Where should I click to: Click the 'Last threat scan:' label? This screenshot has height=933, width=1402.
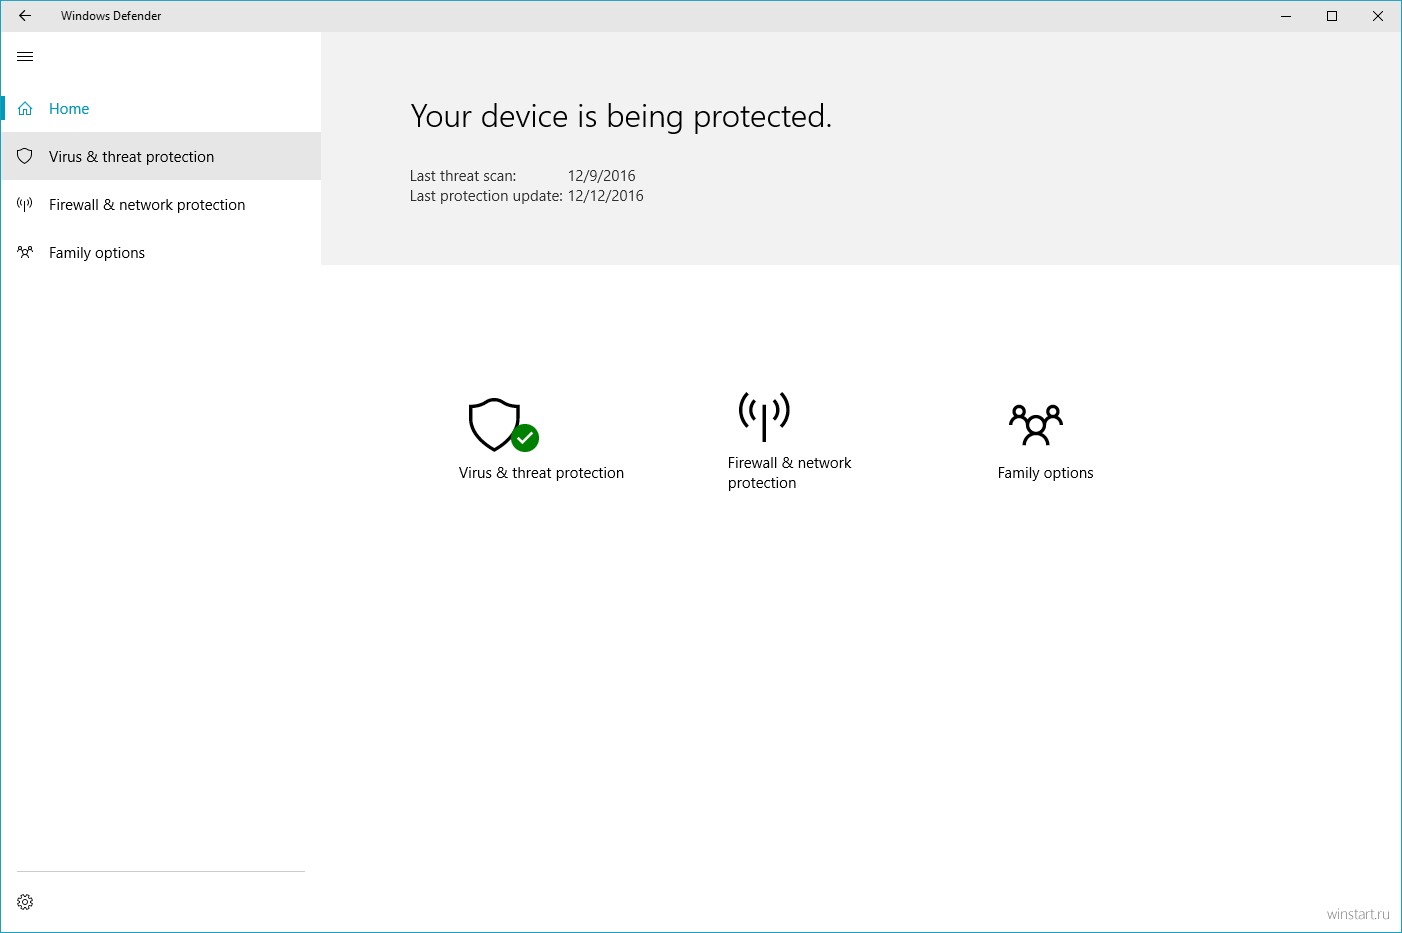coord(463,176)
